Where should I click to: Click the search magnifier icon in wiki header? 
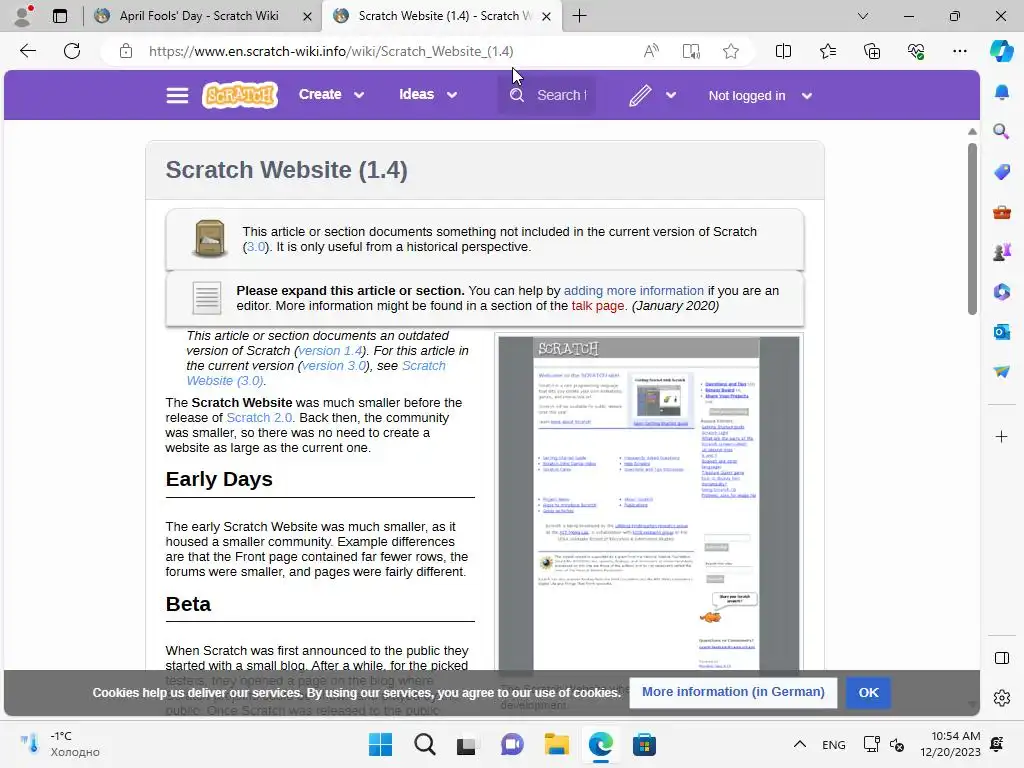pos(517,95)
